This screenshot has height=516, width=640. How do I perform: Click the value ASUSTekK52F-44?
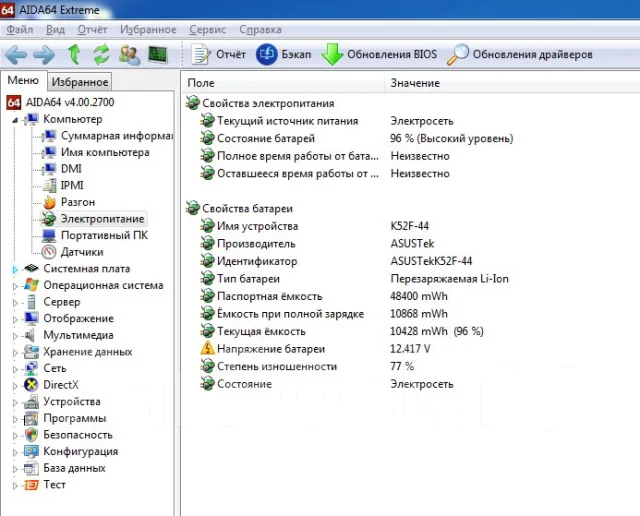pyautogui.click(x=431, y=261)
